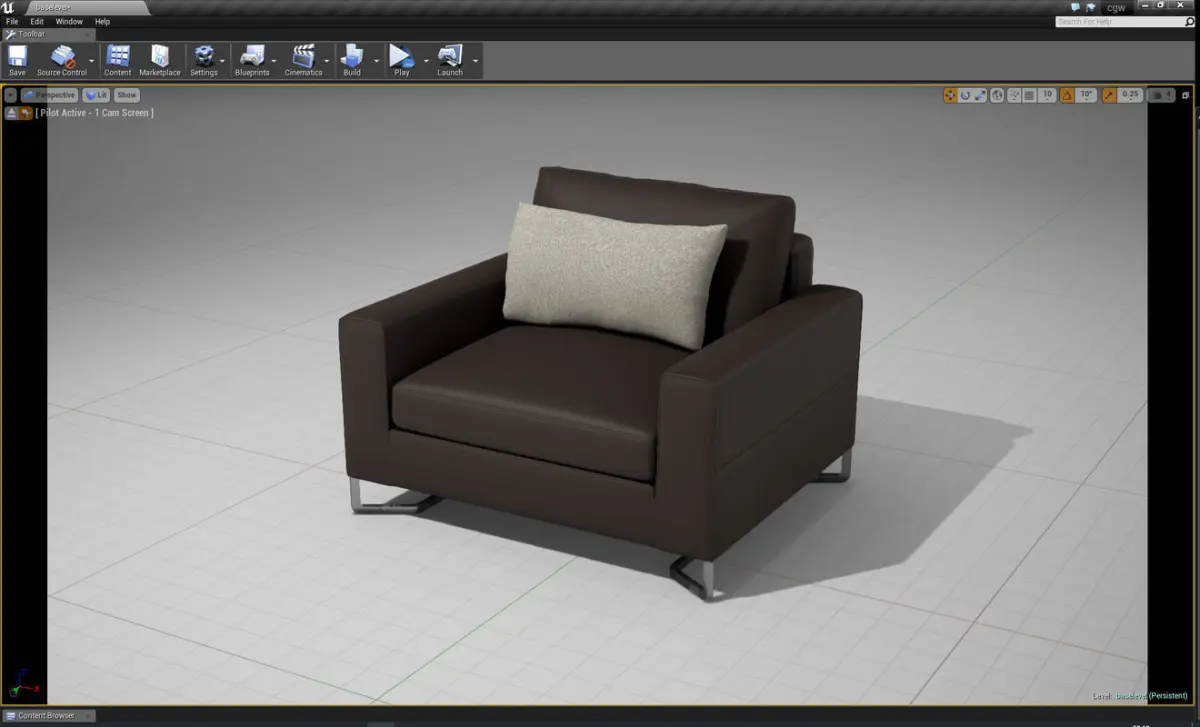Toggle scale snapping icon
The width and height of the screenshot is (1200, 727).
pos(1109,95)
